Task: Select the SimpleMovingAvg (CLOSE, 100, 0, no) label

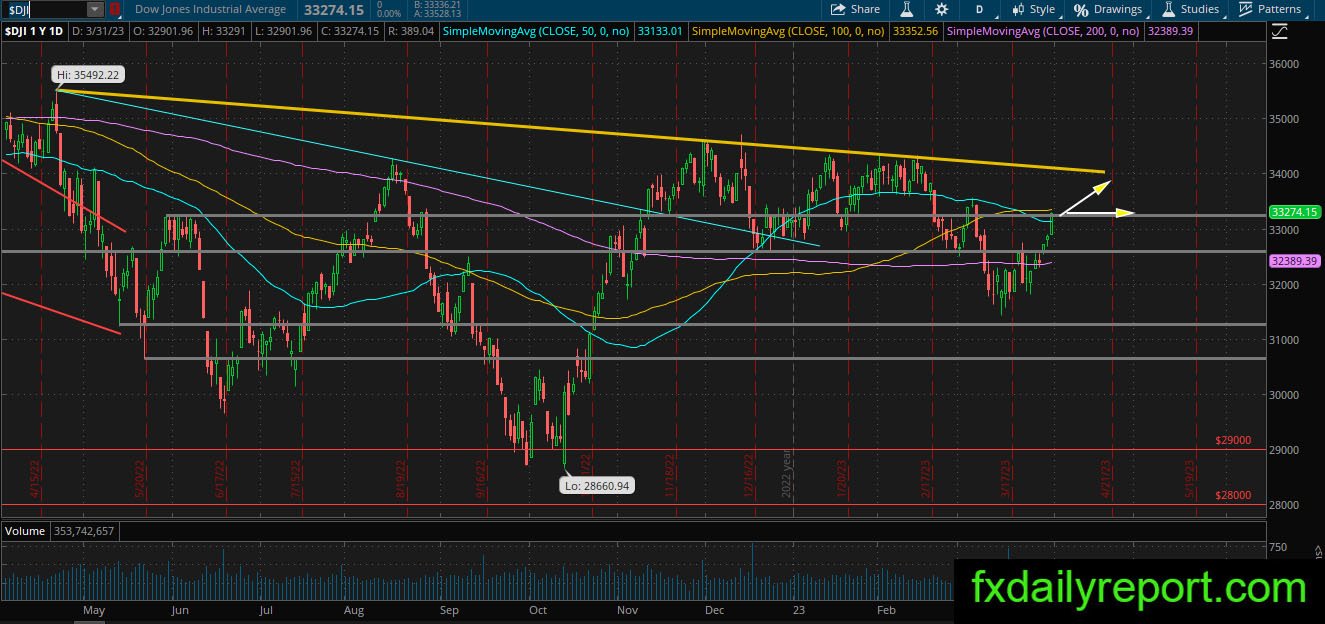Action: click(x=788, y=32)
